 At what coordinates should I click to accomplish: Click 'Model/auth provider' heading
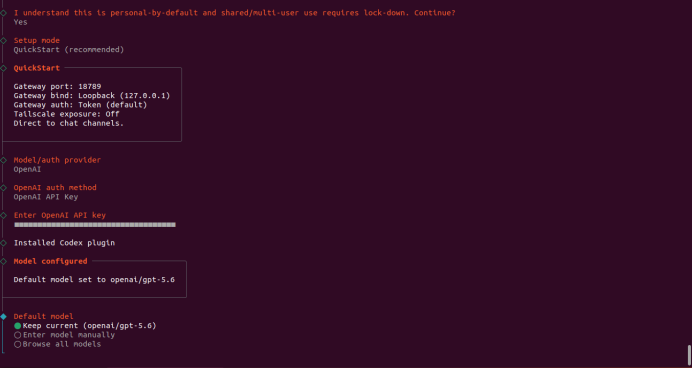tap(57, 160)
